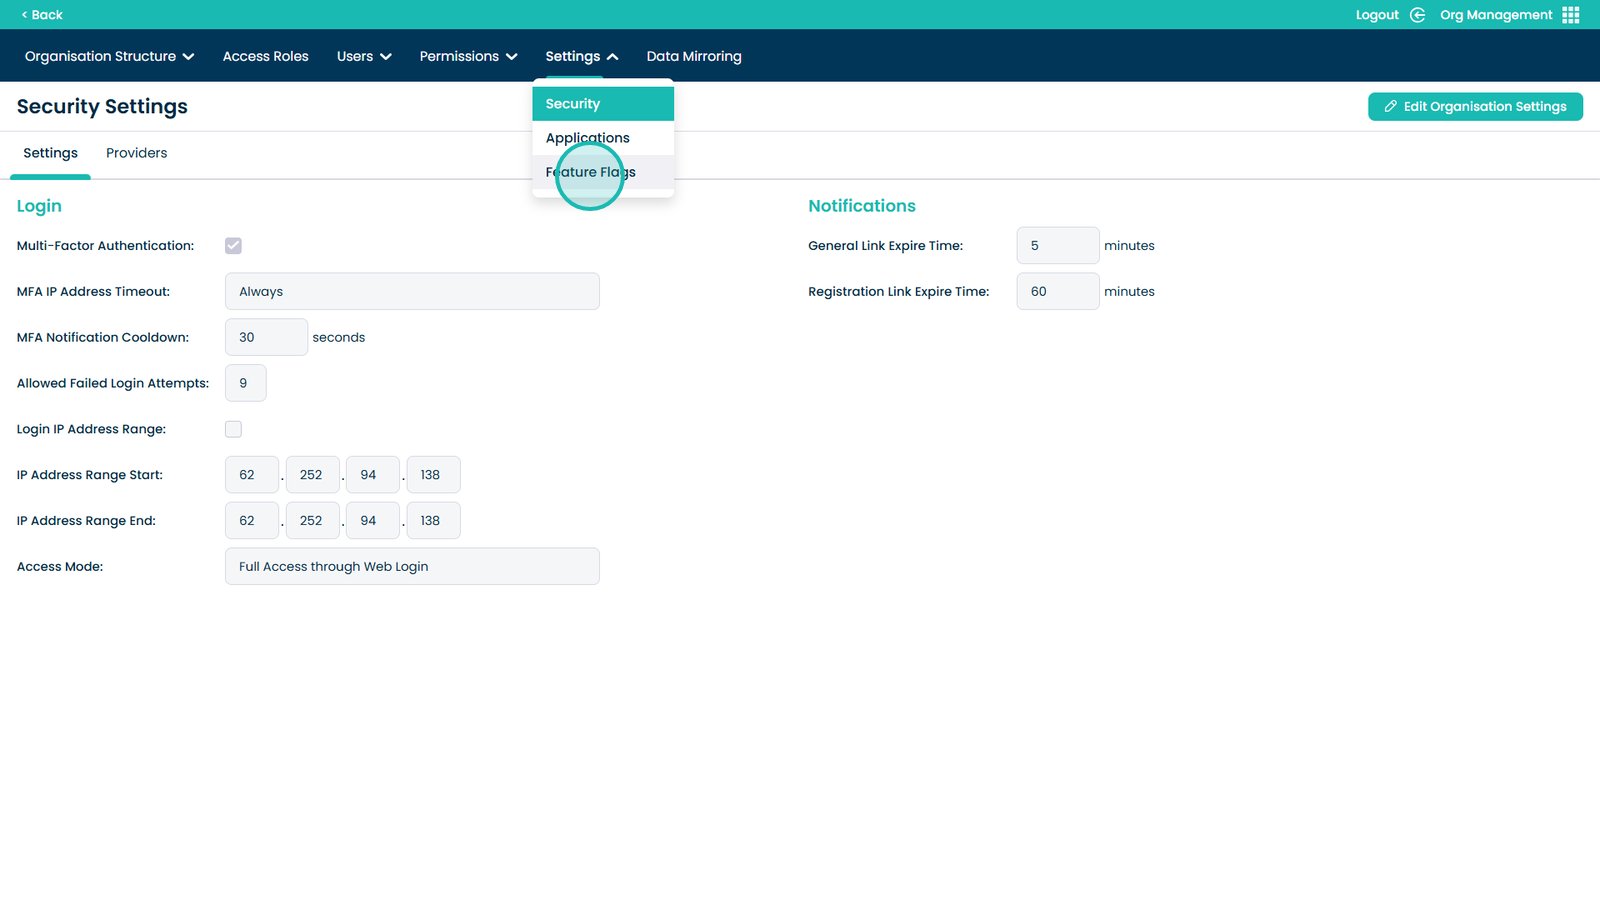Open Access Roles page
Viewport: 1600px width, 900px height.
pyautogui.click(x=265, y=57)
